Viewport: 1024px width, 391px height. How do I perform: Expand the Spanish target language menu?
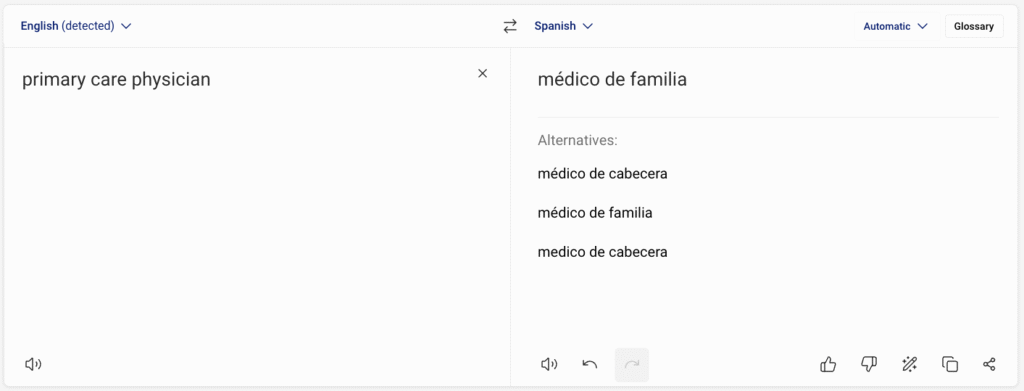tap(564, 26)
